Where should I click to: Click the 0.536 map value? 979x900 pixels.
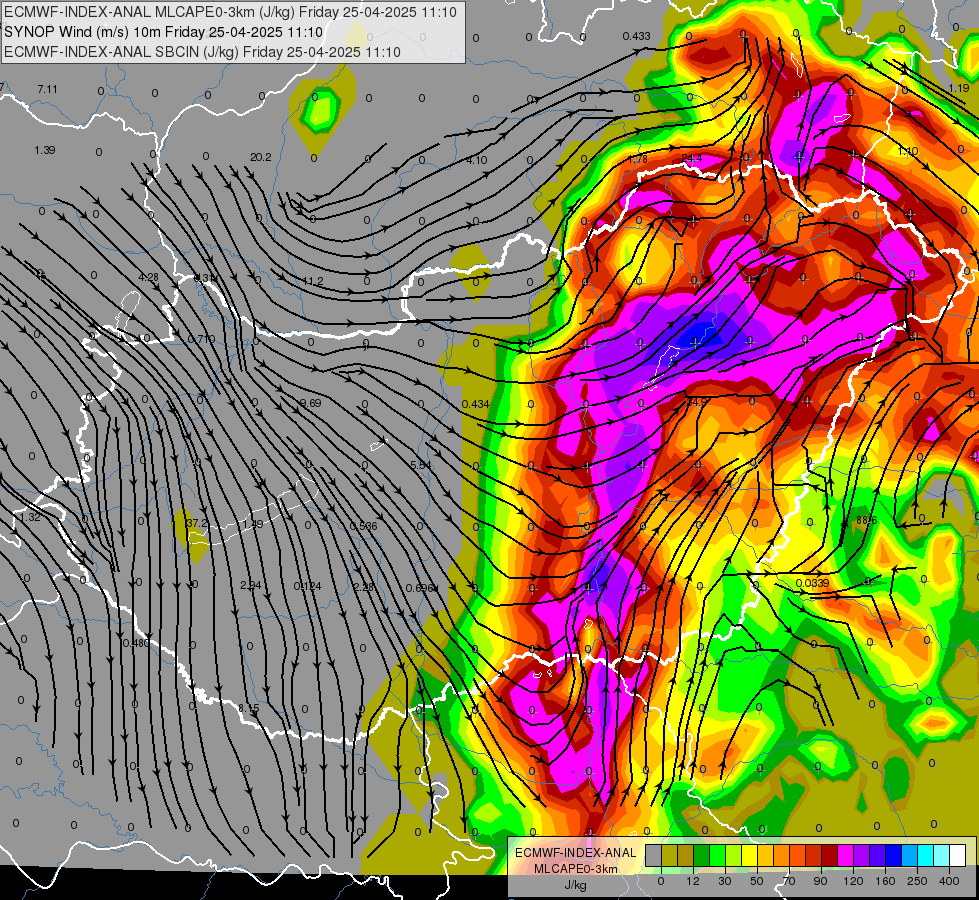click(x=363, y=527)
